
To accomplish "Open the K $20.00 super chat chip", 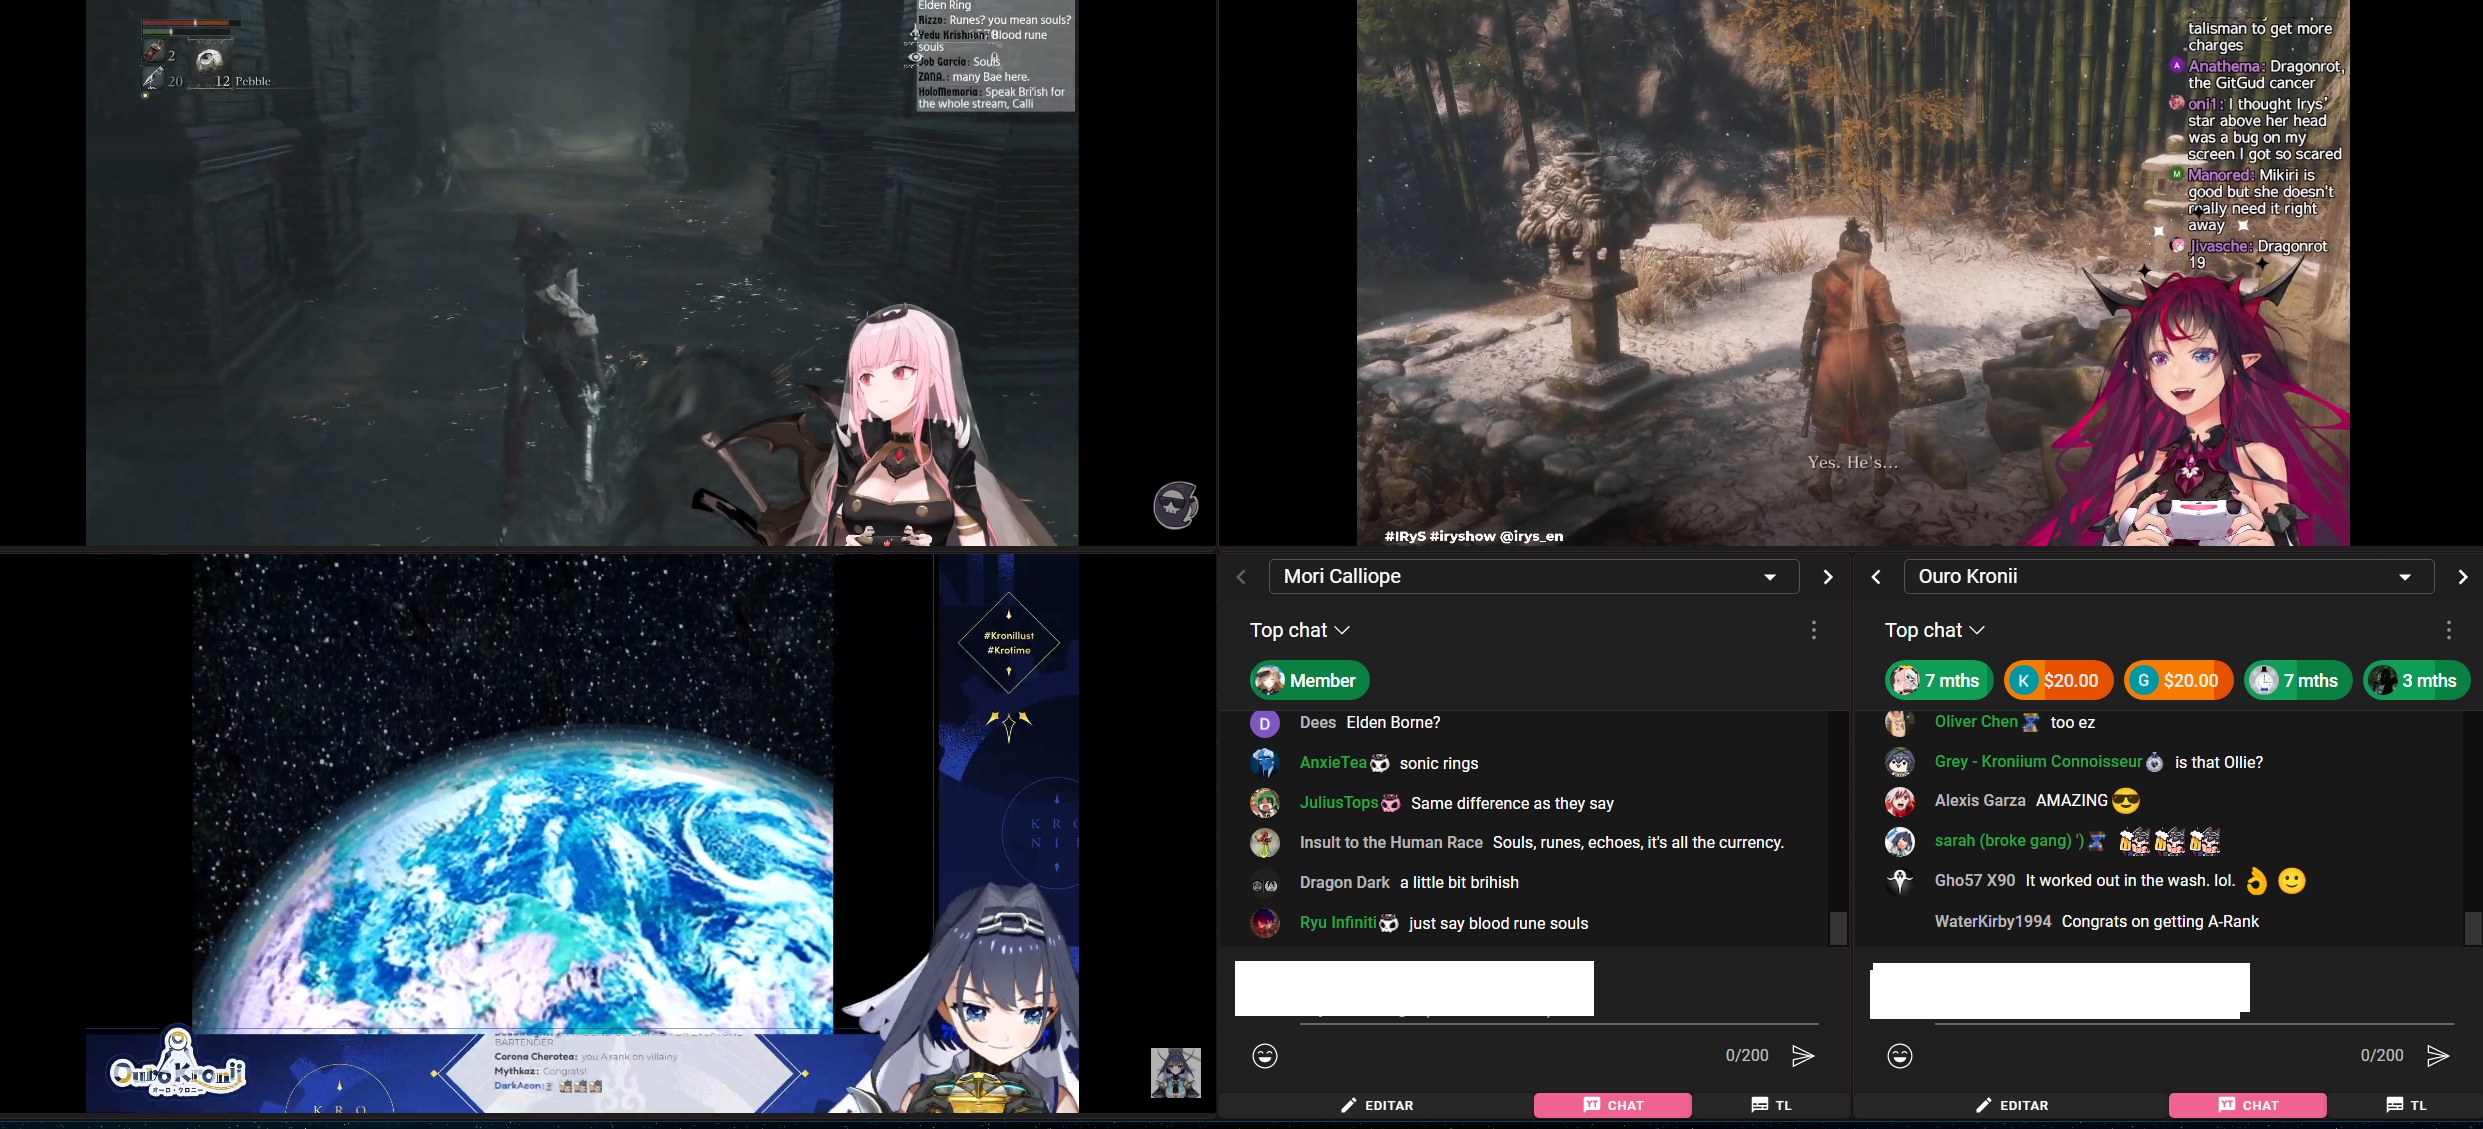I will click(2058, 681).
